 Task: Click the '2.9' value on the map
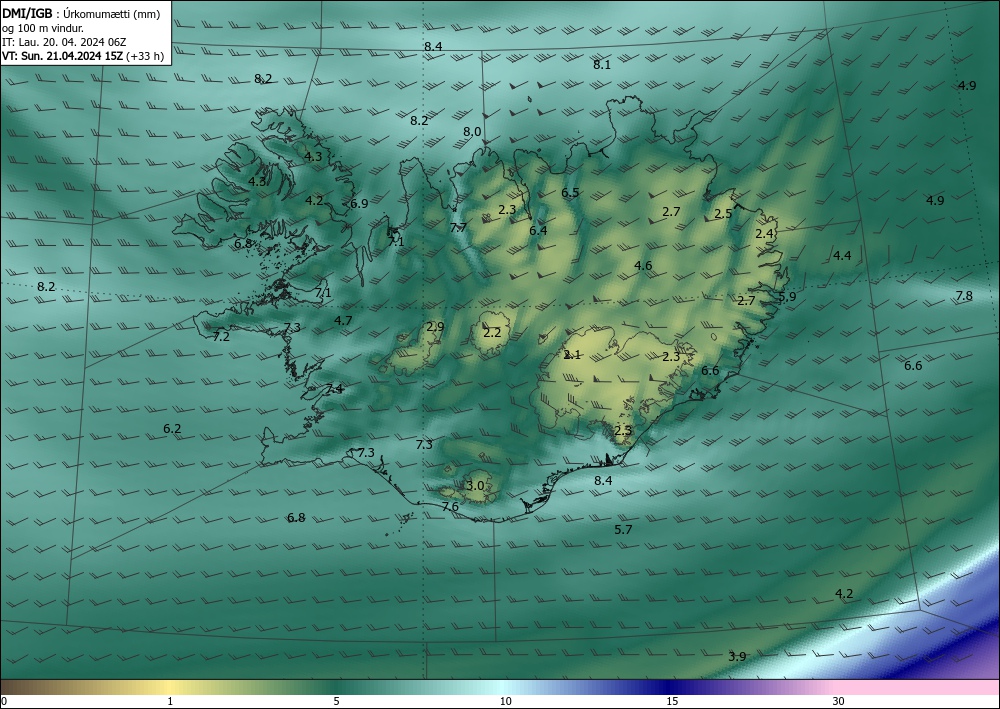436,326
